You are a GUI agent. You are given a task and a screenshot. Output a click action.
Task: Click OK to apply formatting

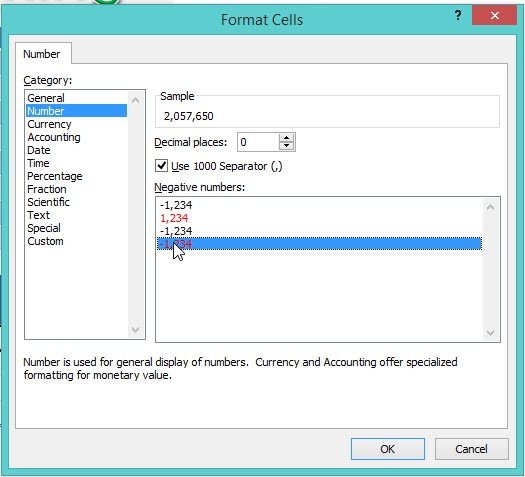[x=388, y=449]
